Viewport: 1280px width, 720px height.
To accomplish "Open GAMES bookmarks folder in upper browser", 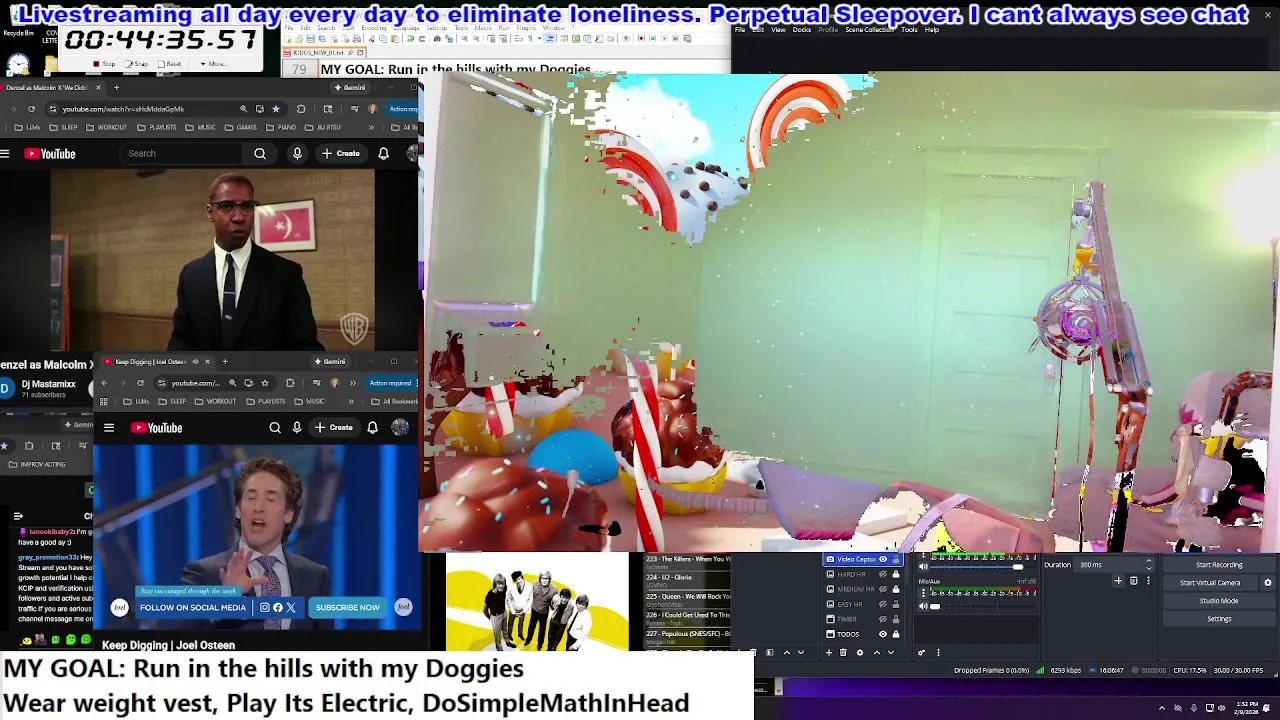I will coord(240,127).
